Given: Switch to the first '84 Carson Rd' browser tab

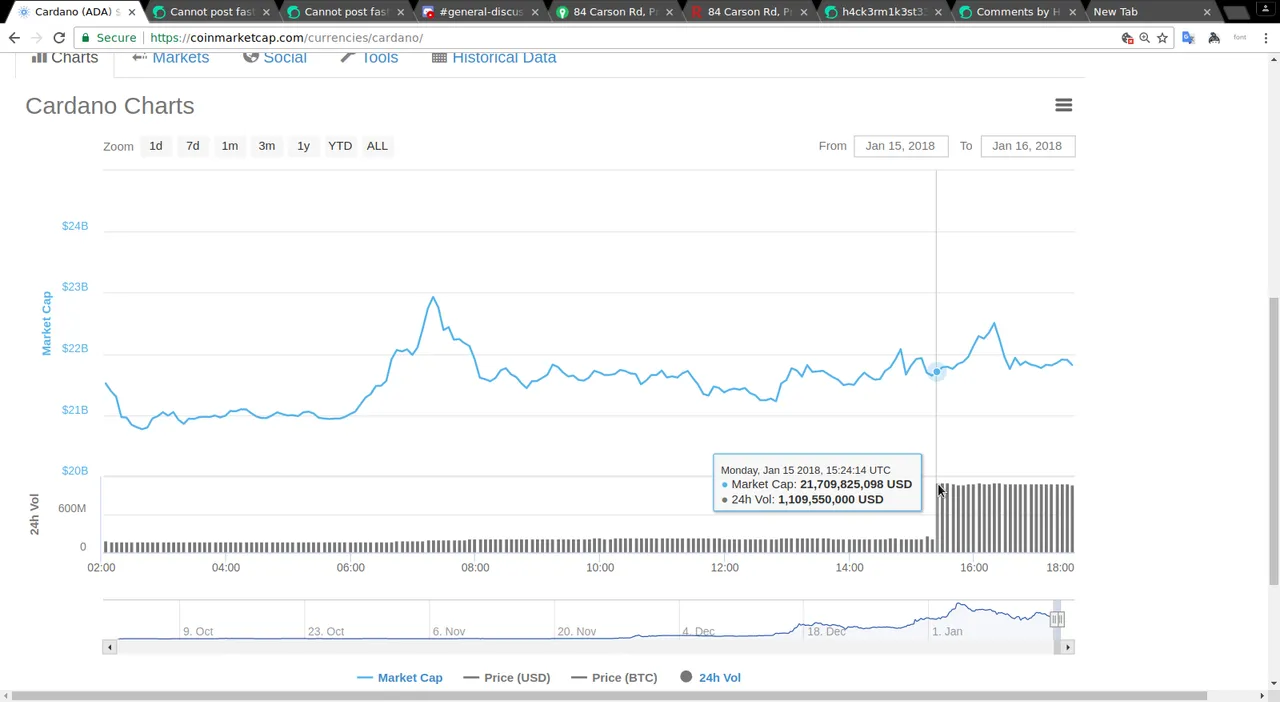Looking at the screenshot, I should (614, 12).
